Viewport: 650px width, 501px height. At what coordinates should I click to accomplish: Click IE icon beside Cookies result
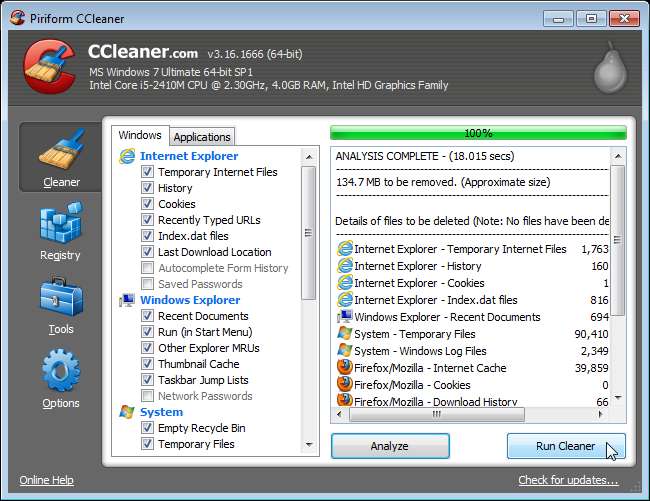(x=345, y=283)
